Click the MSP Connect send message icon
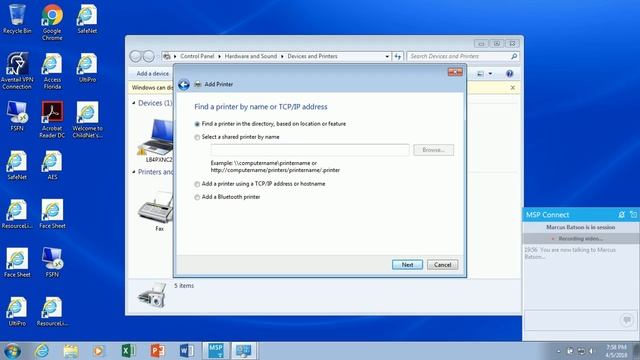This screenshot has width=640, height=360. (627, 320)
